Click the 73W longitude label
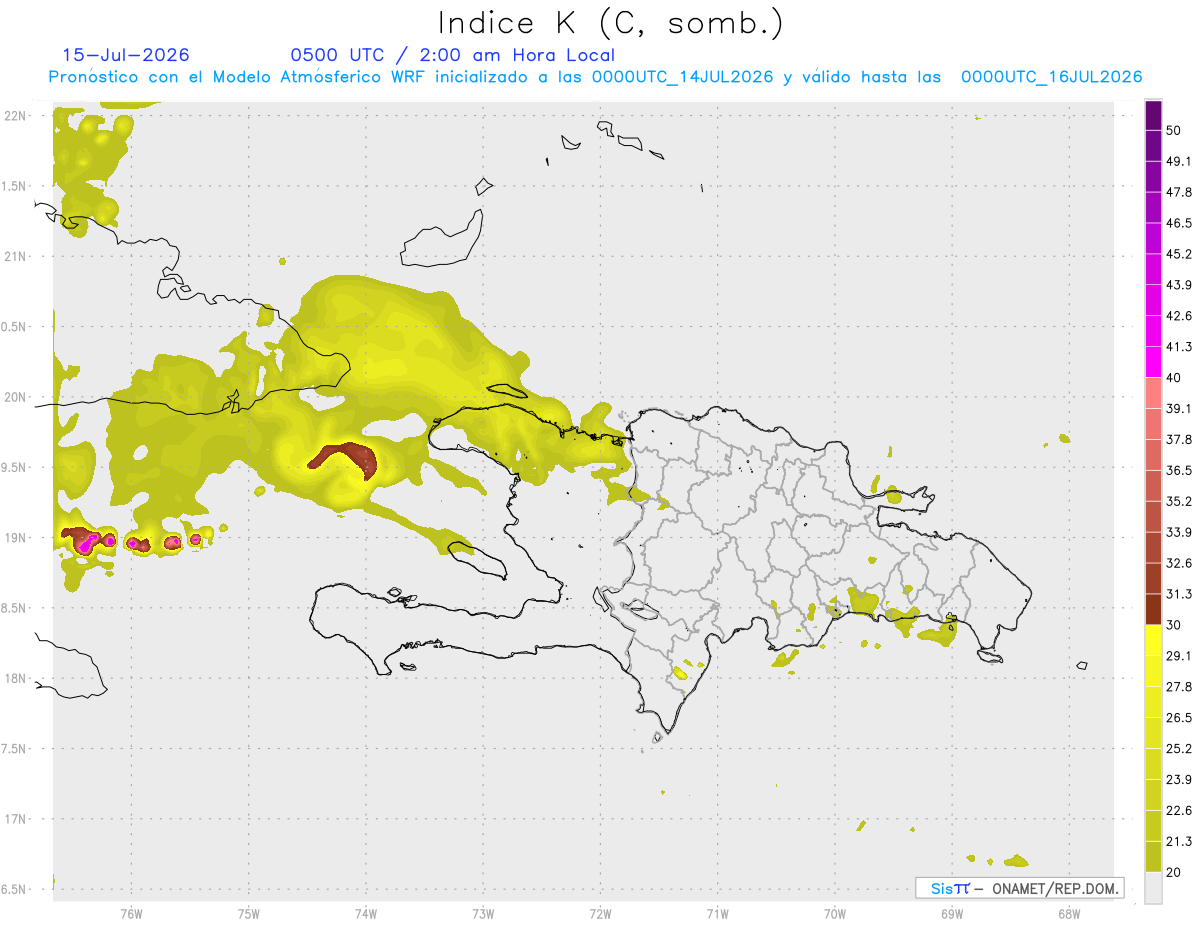The image size is (1200, 927). 483,914
